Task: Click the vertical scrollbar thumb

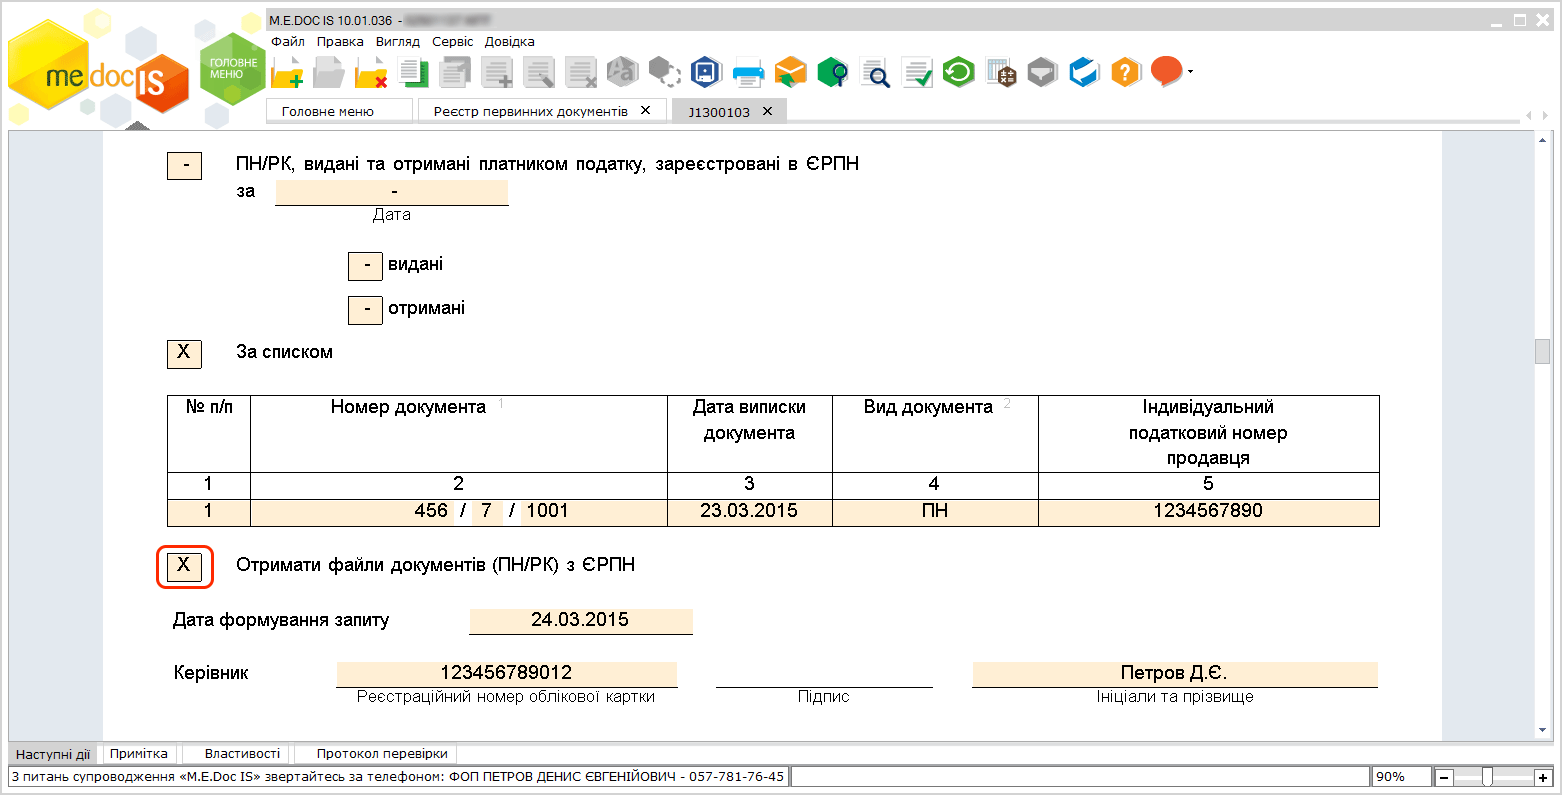Action: pyautogui.click(x=1543, y=352)
